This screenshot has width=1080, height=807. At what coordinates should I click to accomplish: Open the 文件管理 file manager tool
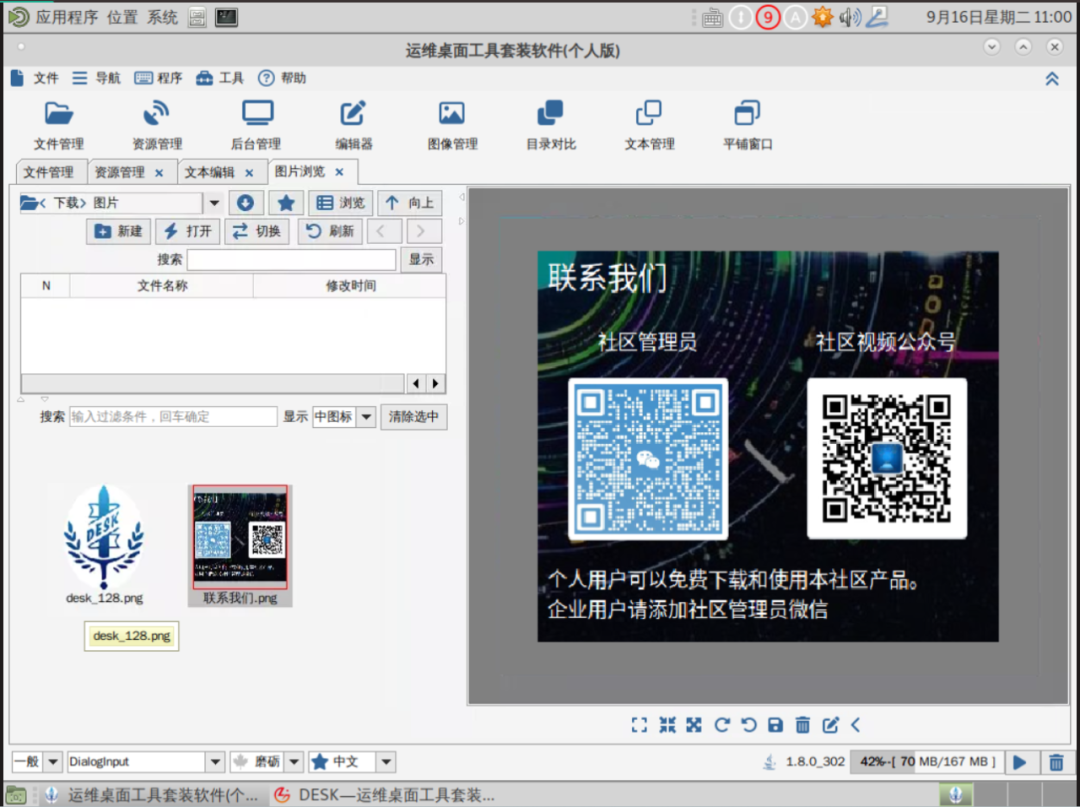click(59, 125)
